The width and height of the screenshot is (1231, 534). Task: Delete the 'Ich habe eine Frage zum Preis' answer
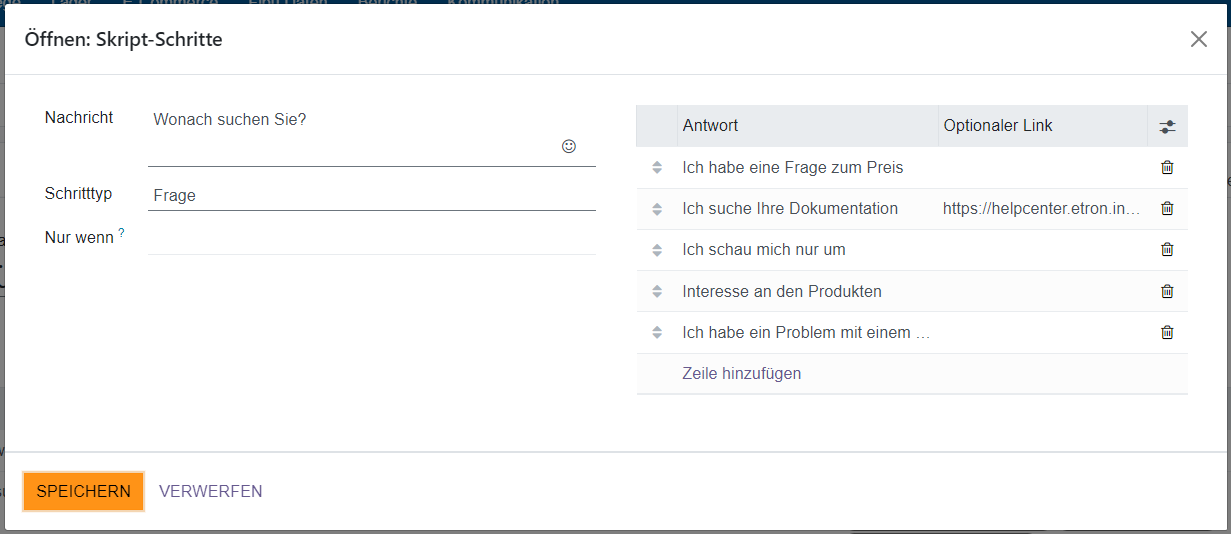[x=1166, y=167]
